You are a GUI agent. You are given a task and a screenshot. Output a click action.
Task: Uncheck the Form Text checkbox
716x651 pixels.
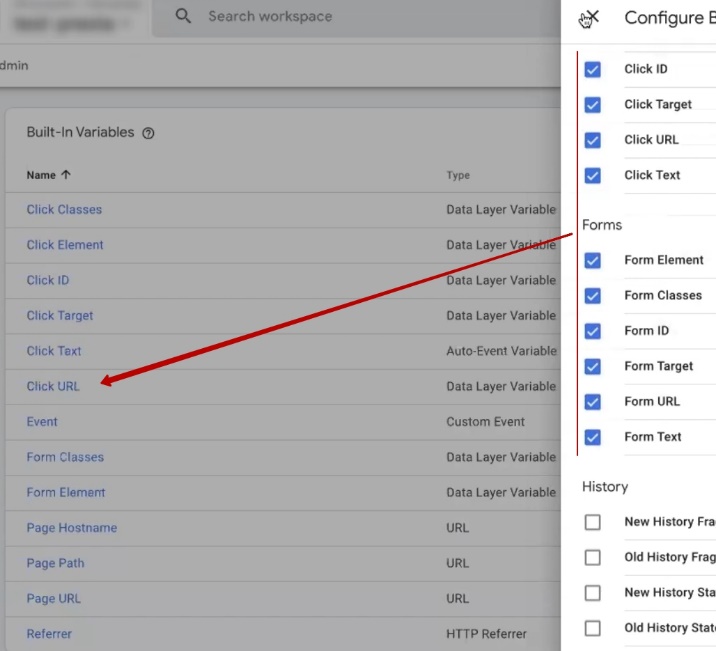click(x=593, y=437)
